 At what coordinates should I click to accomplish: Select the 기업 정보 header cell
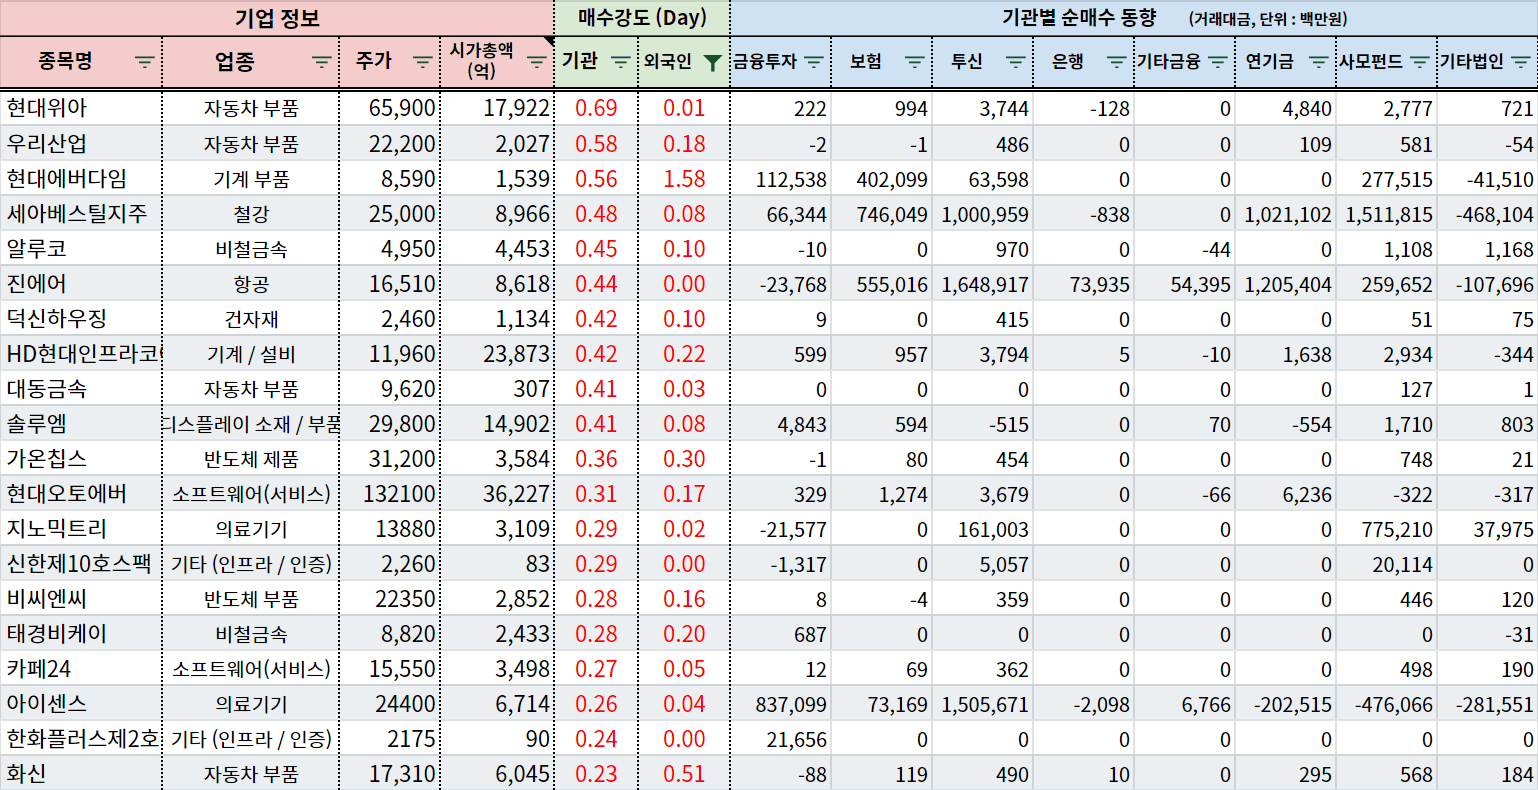(x=277, y=18)
